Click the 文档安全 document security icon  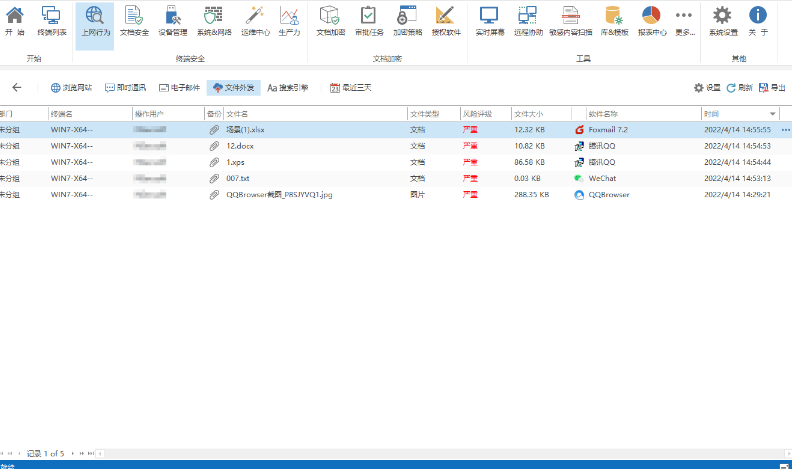pyautogui.click(x=134, y=21)
